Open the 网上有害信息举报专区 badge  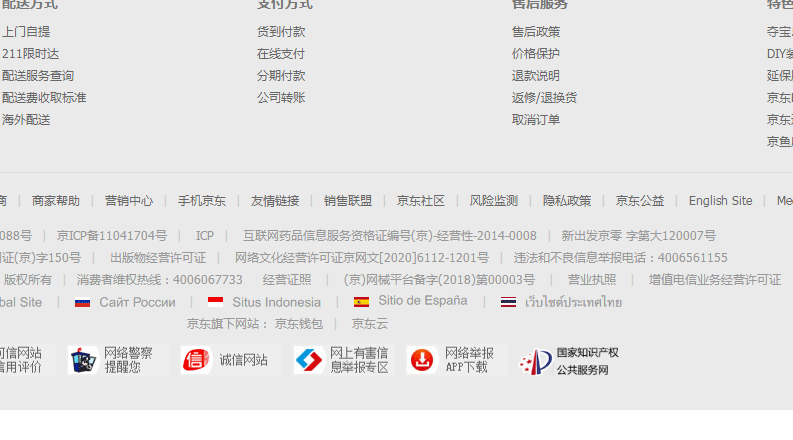pos(344,360)
